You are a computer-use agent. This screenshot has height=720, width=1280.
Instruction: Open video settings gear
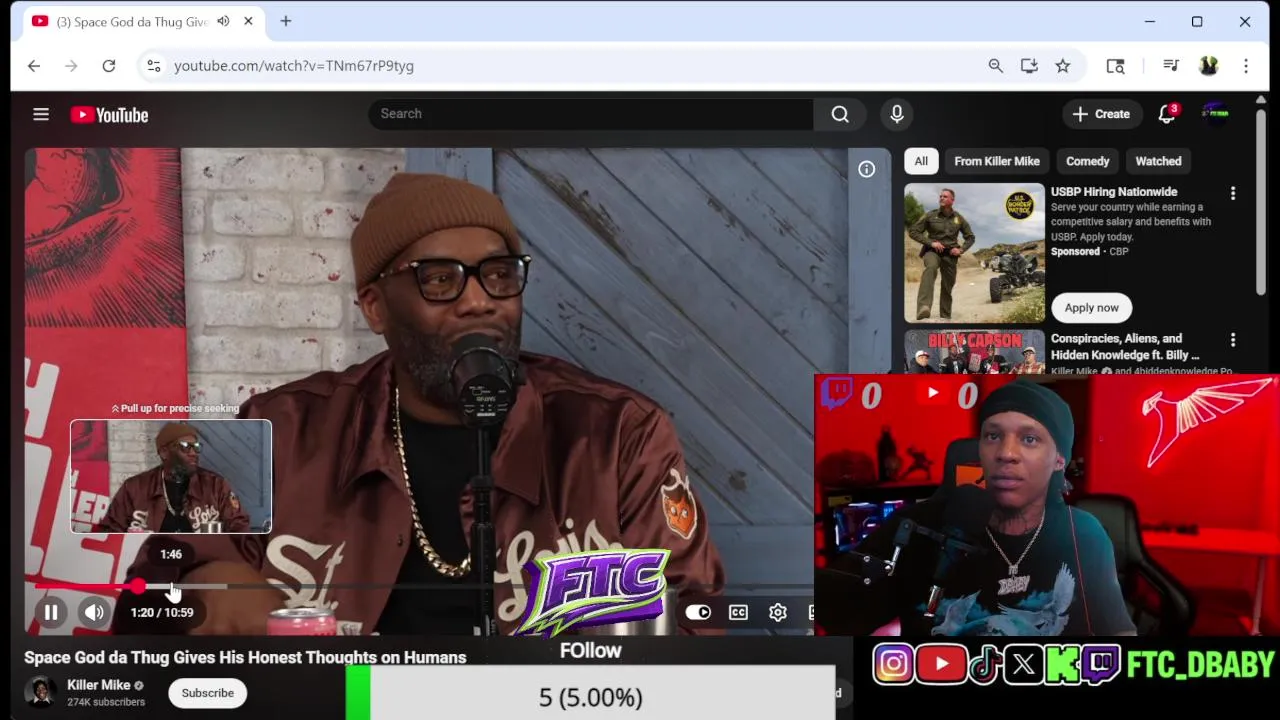tap(778, 612)
